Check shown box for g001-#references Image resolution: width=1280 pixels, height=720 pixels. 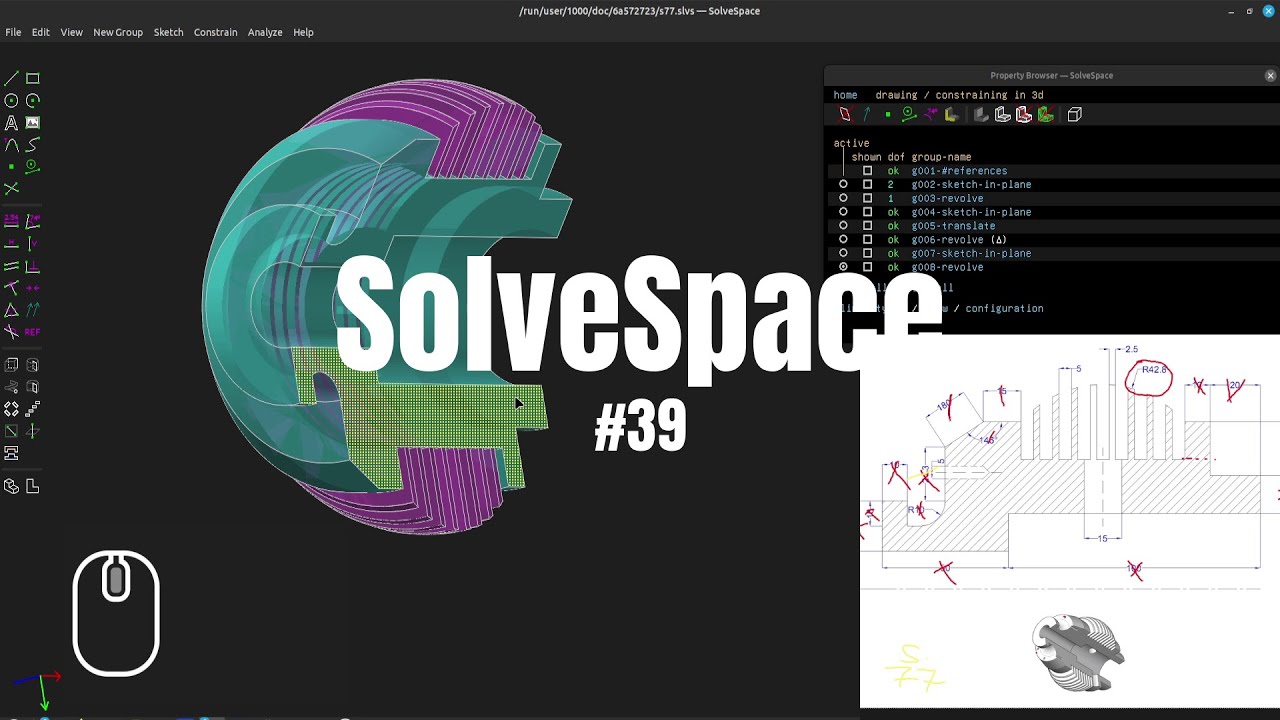(867, 171)
